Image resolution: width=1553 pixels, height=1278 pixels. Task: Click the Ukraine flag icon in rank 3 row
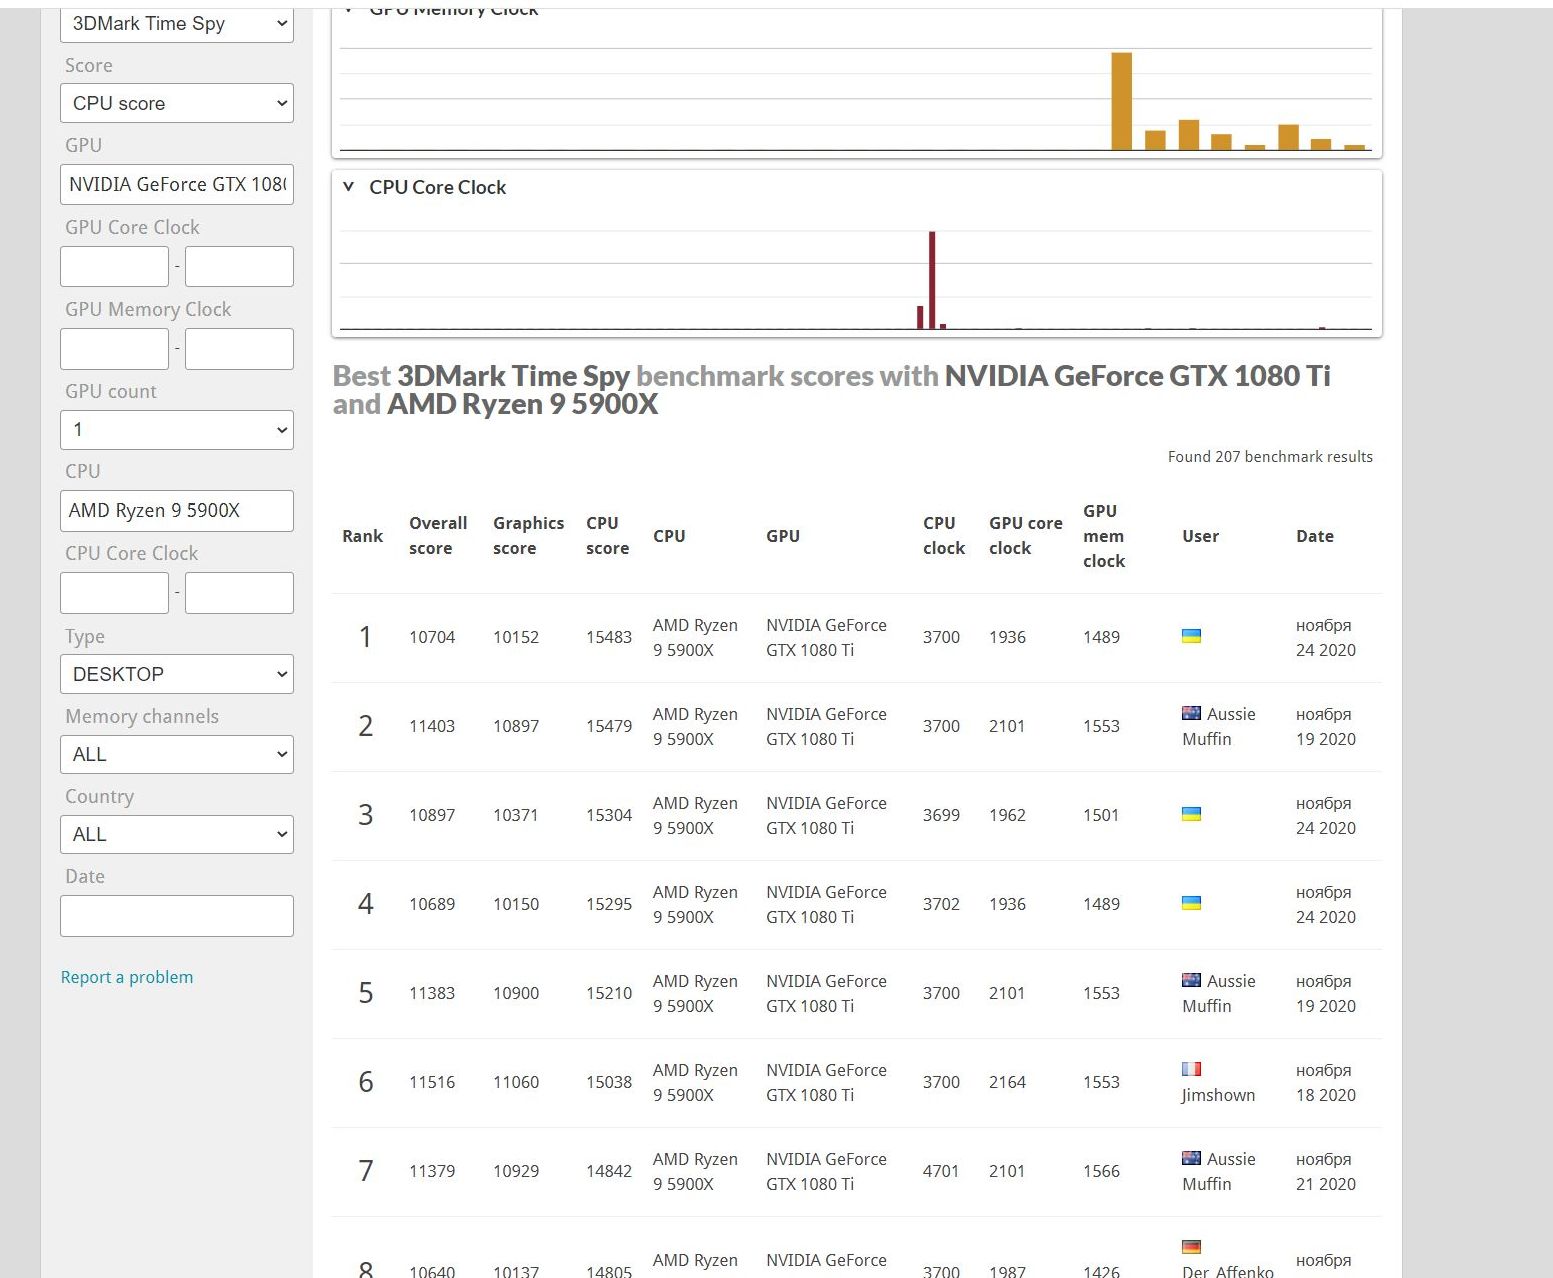click(1191, 814)
